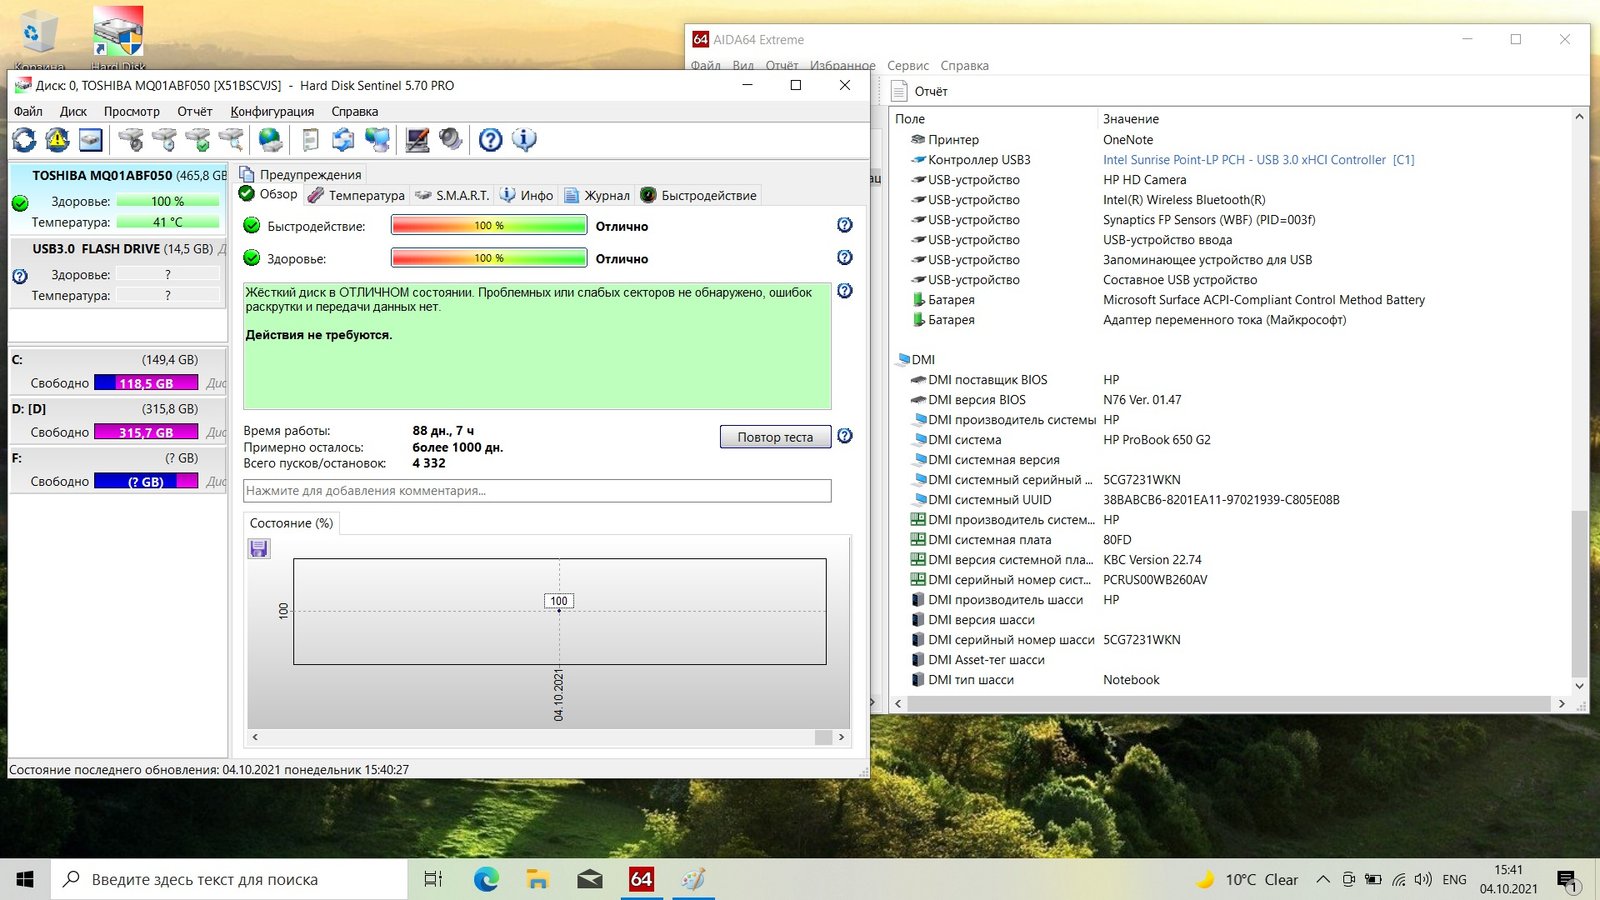Expand hidden tray icons chevron on taskbar
1600x900 pixels.
1323,880
